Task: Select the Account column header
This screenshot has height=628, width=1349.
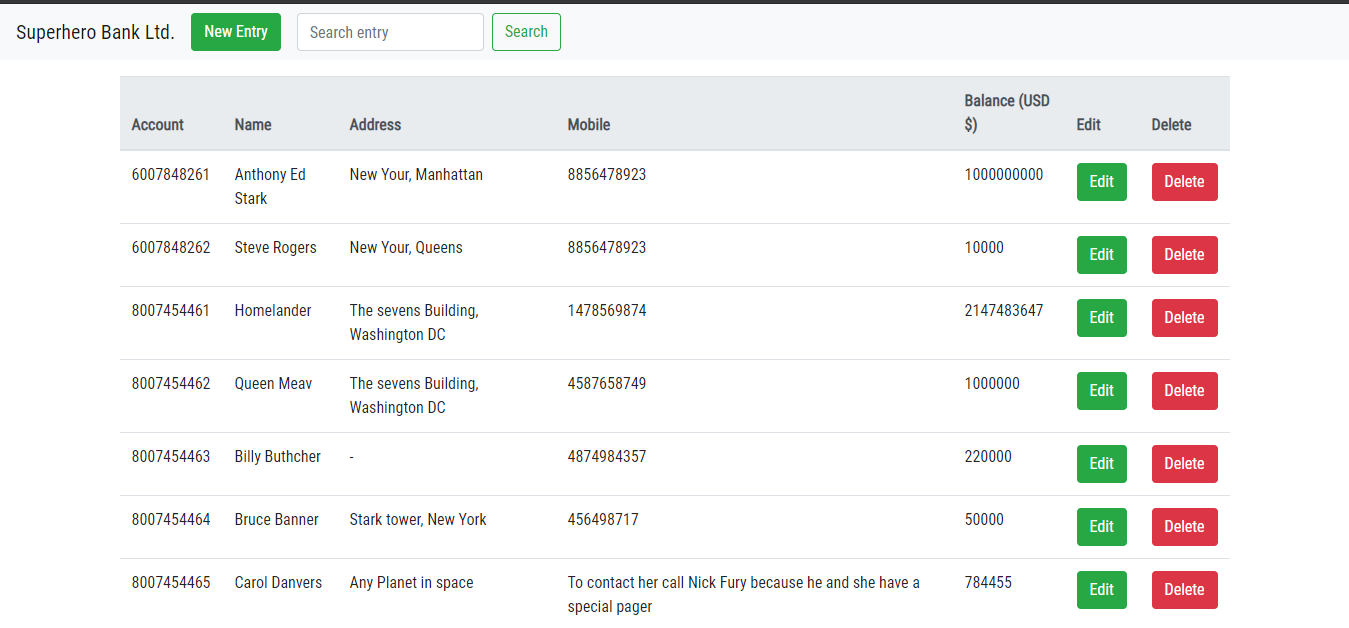Action: [x=158, y=125]
